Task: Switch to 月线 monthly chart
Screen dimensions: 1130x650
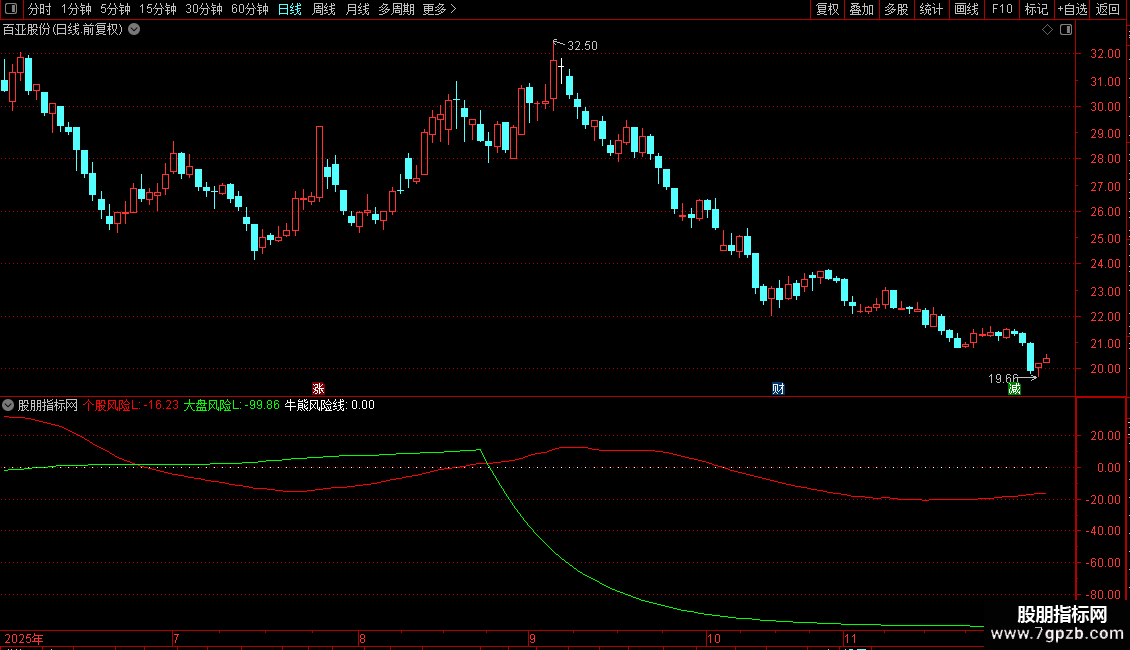Action: [x=357, y=9]
